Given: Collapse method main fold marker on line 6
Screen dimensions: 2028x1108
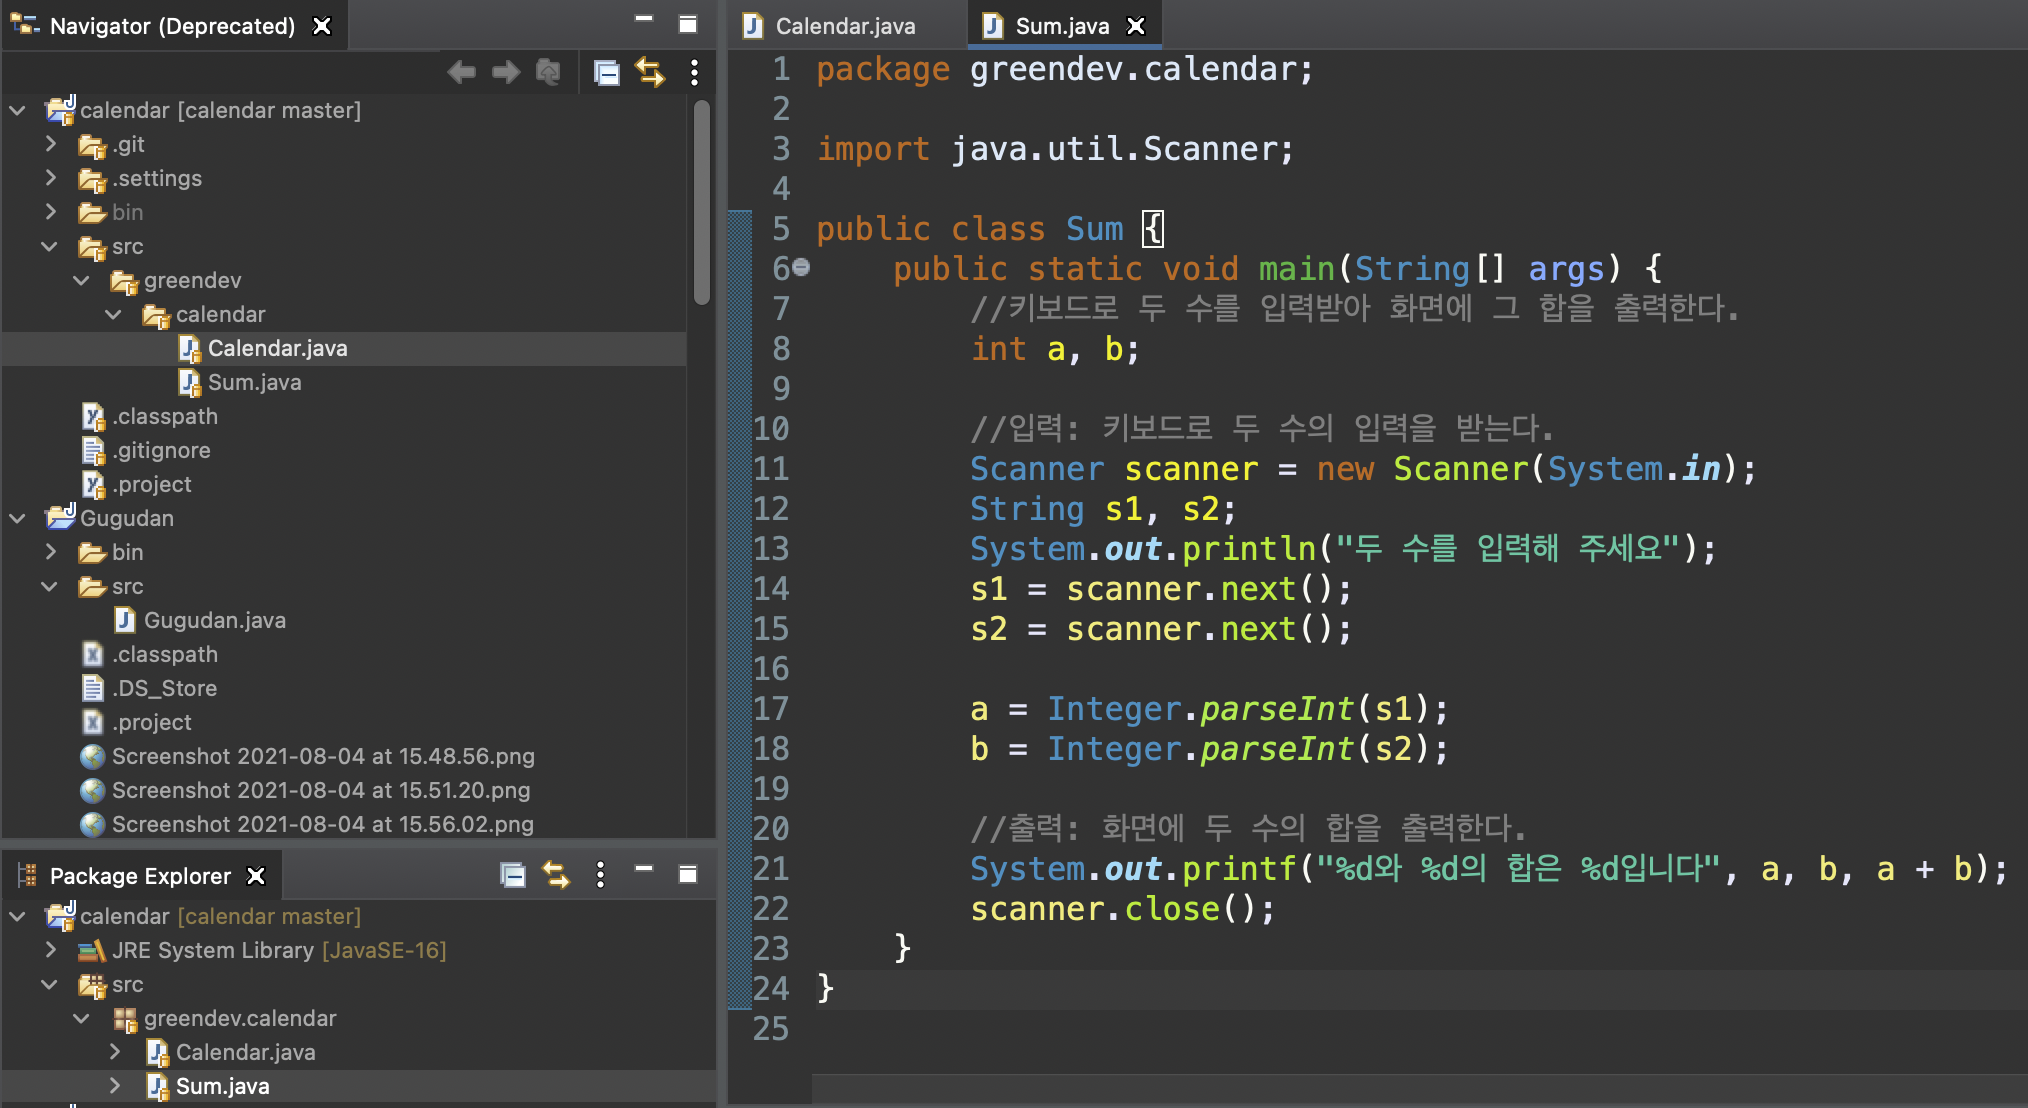Looking at the screenshot, I should pos(801,267).
